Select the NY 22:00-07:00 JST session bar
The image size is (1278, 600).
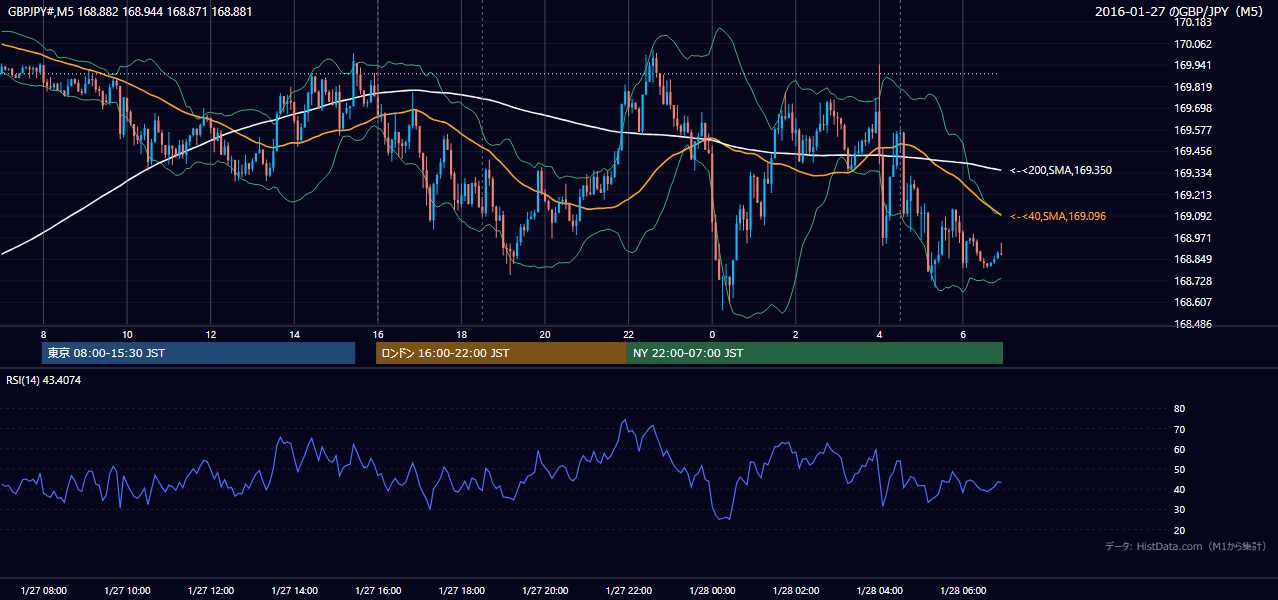(x=815, y=353)
